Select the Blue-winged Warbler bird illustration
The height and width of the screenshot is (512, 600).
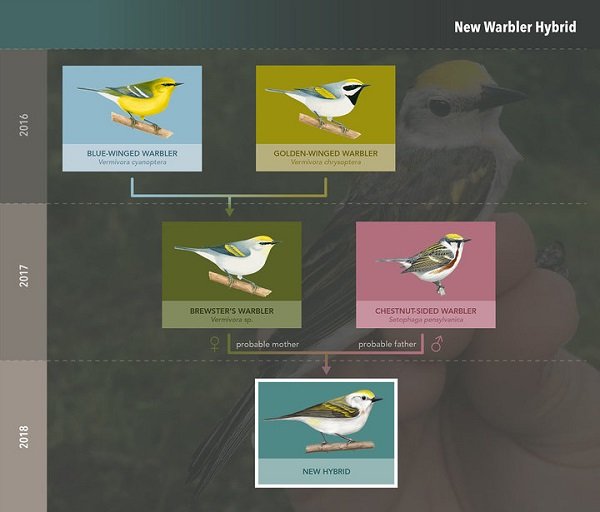(132, 105)
